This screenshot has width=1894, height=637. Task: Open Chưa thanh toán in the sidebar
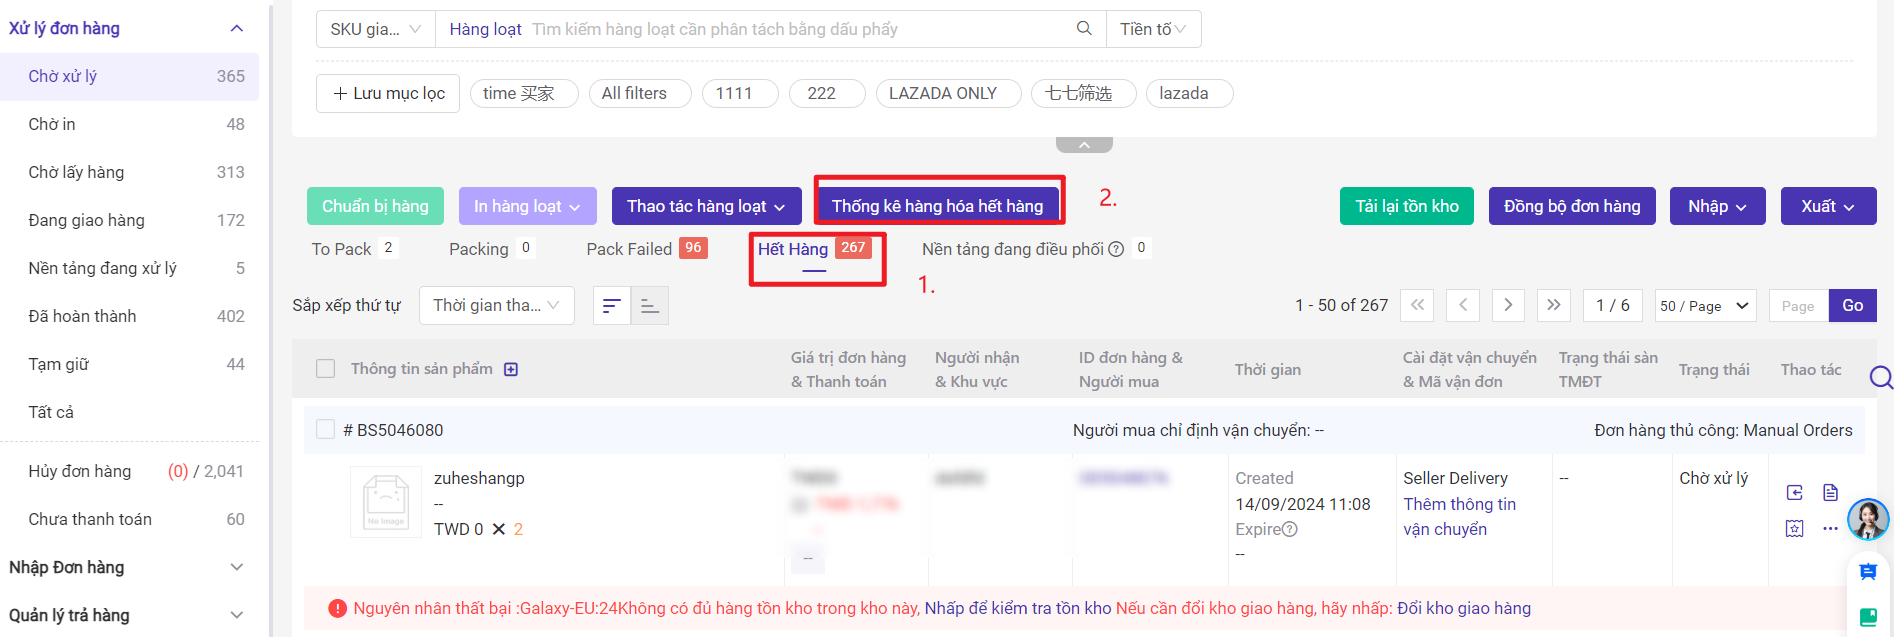click(x=130, y=519)
